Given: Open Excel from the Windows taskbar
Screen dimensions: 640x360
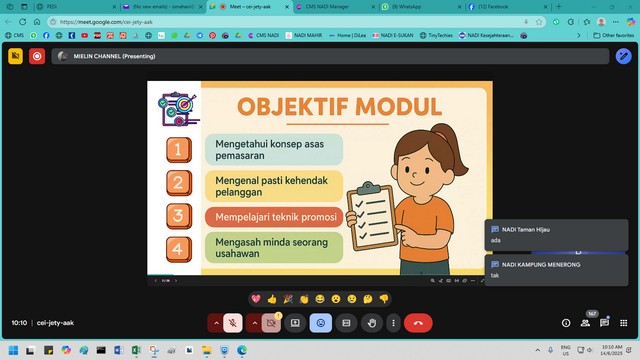Looking at the screenshot, I should [136, 350].
